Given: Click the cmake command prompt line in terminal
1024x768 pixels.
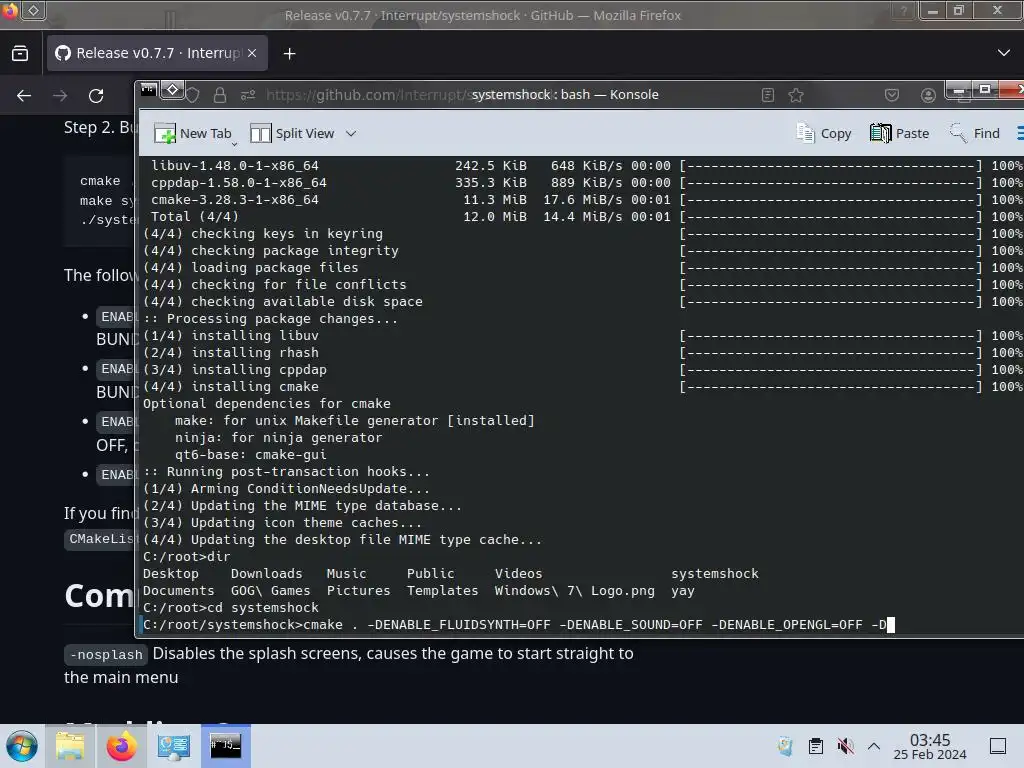Looking at the screenshot, I should tap(518, 625).
